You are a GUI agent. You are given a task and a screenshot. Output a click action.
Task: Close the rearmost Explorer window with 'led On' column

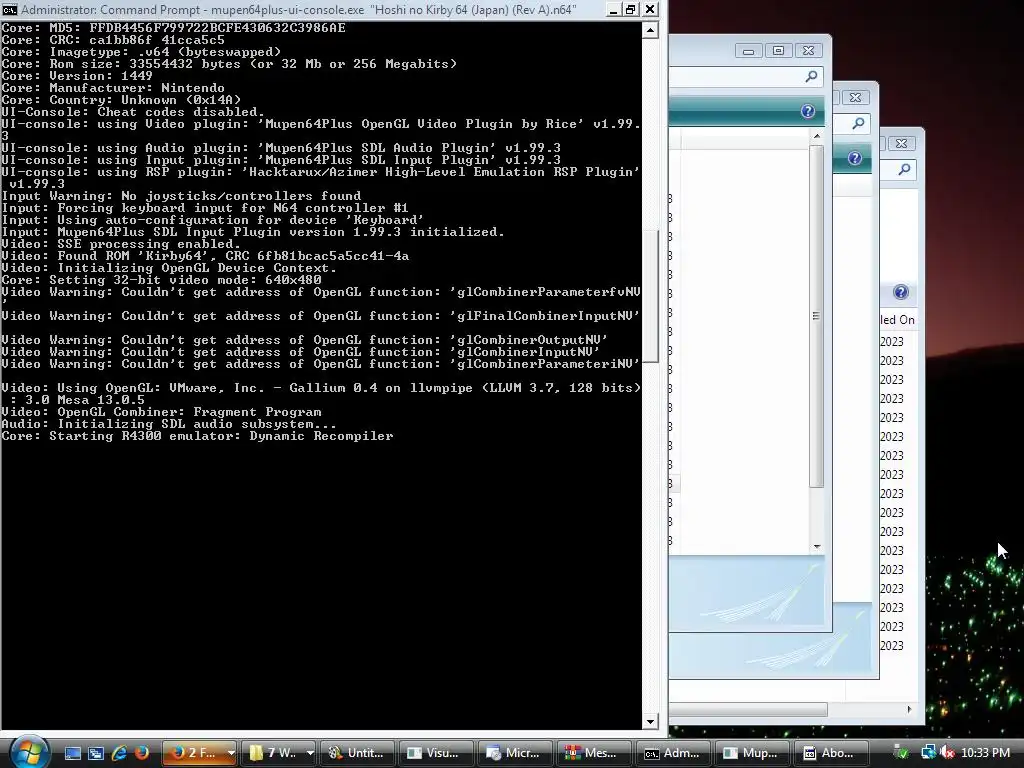(x=901, y=143)
